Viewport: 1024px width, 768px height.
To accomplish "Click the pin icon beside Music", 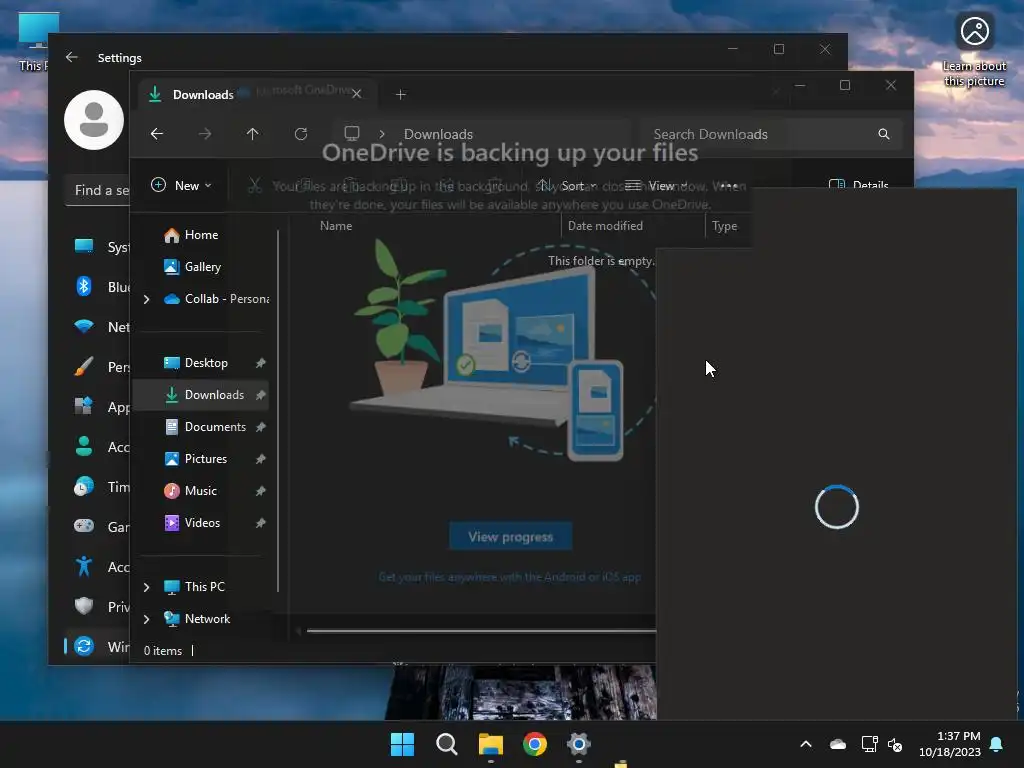I will click(261, 490).
